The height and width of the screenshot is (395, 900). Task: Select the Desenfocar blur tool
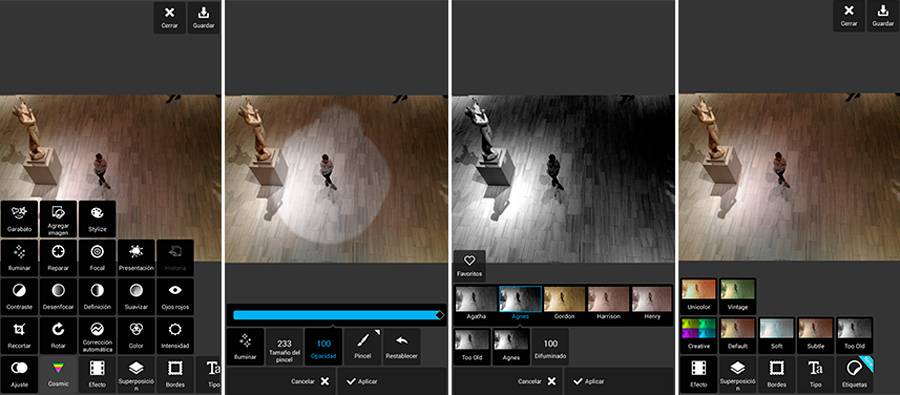pos(59,297)
